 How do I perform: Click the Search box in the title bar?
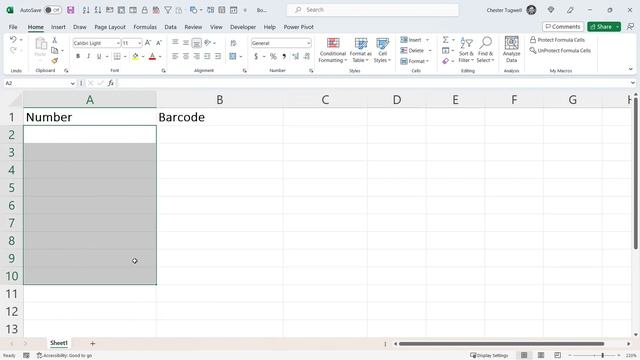coord(373,10)
